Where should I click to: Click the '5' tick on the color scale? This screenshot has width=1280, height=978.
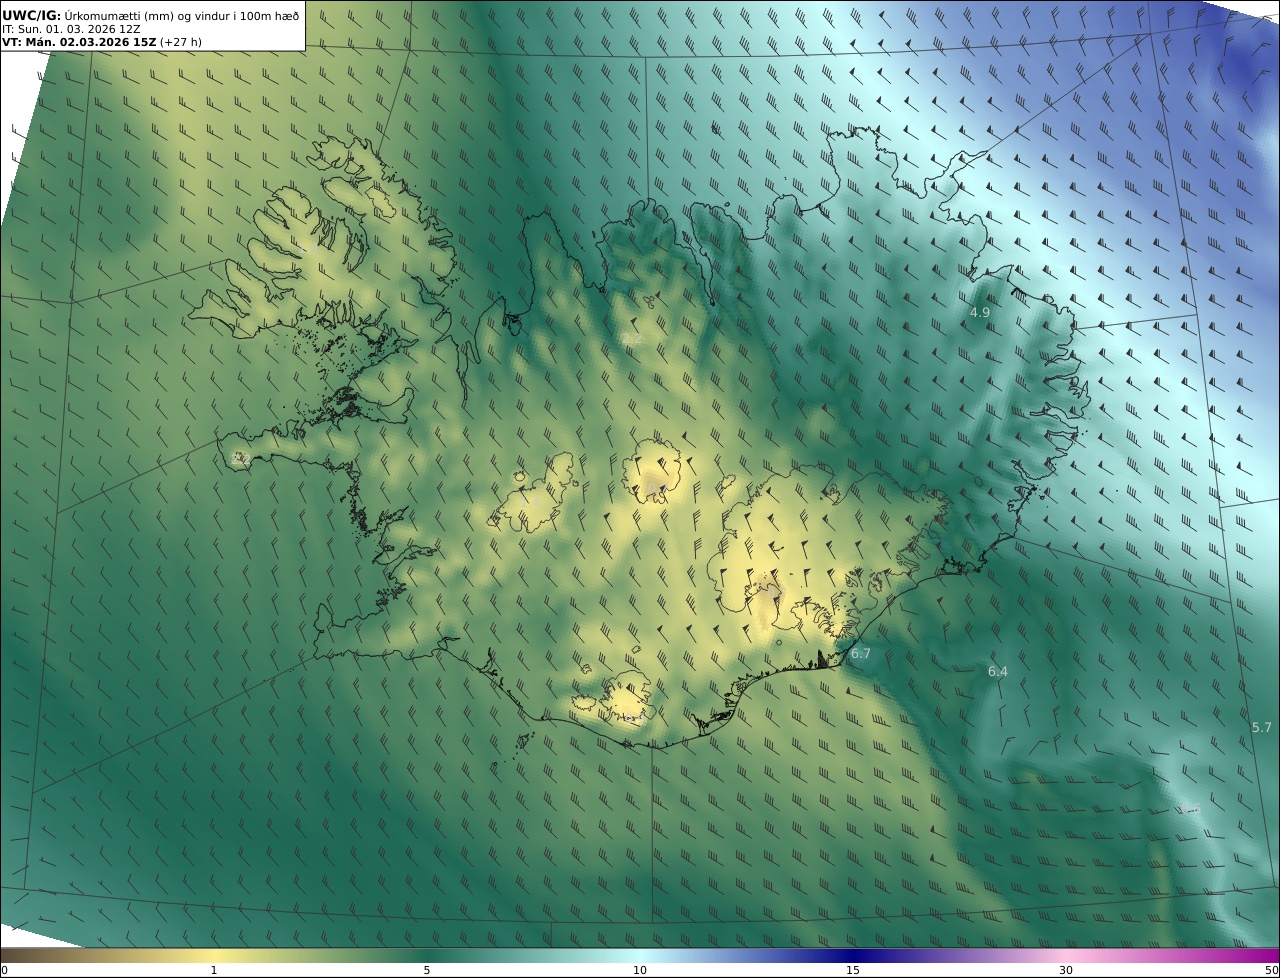[x=427, y=971]
